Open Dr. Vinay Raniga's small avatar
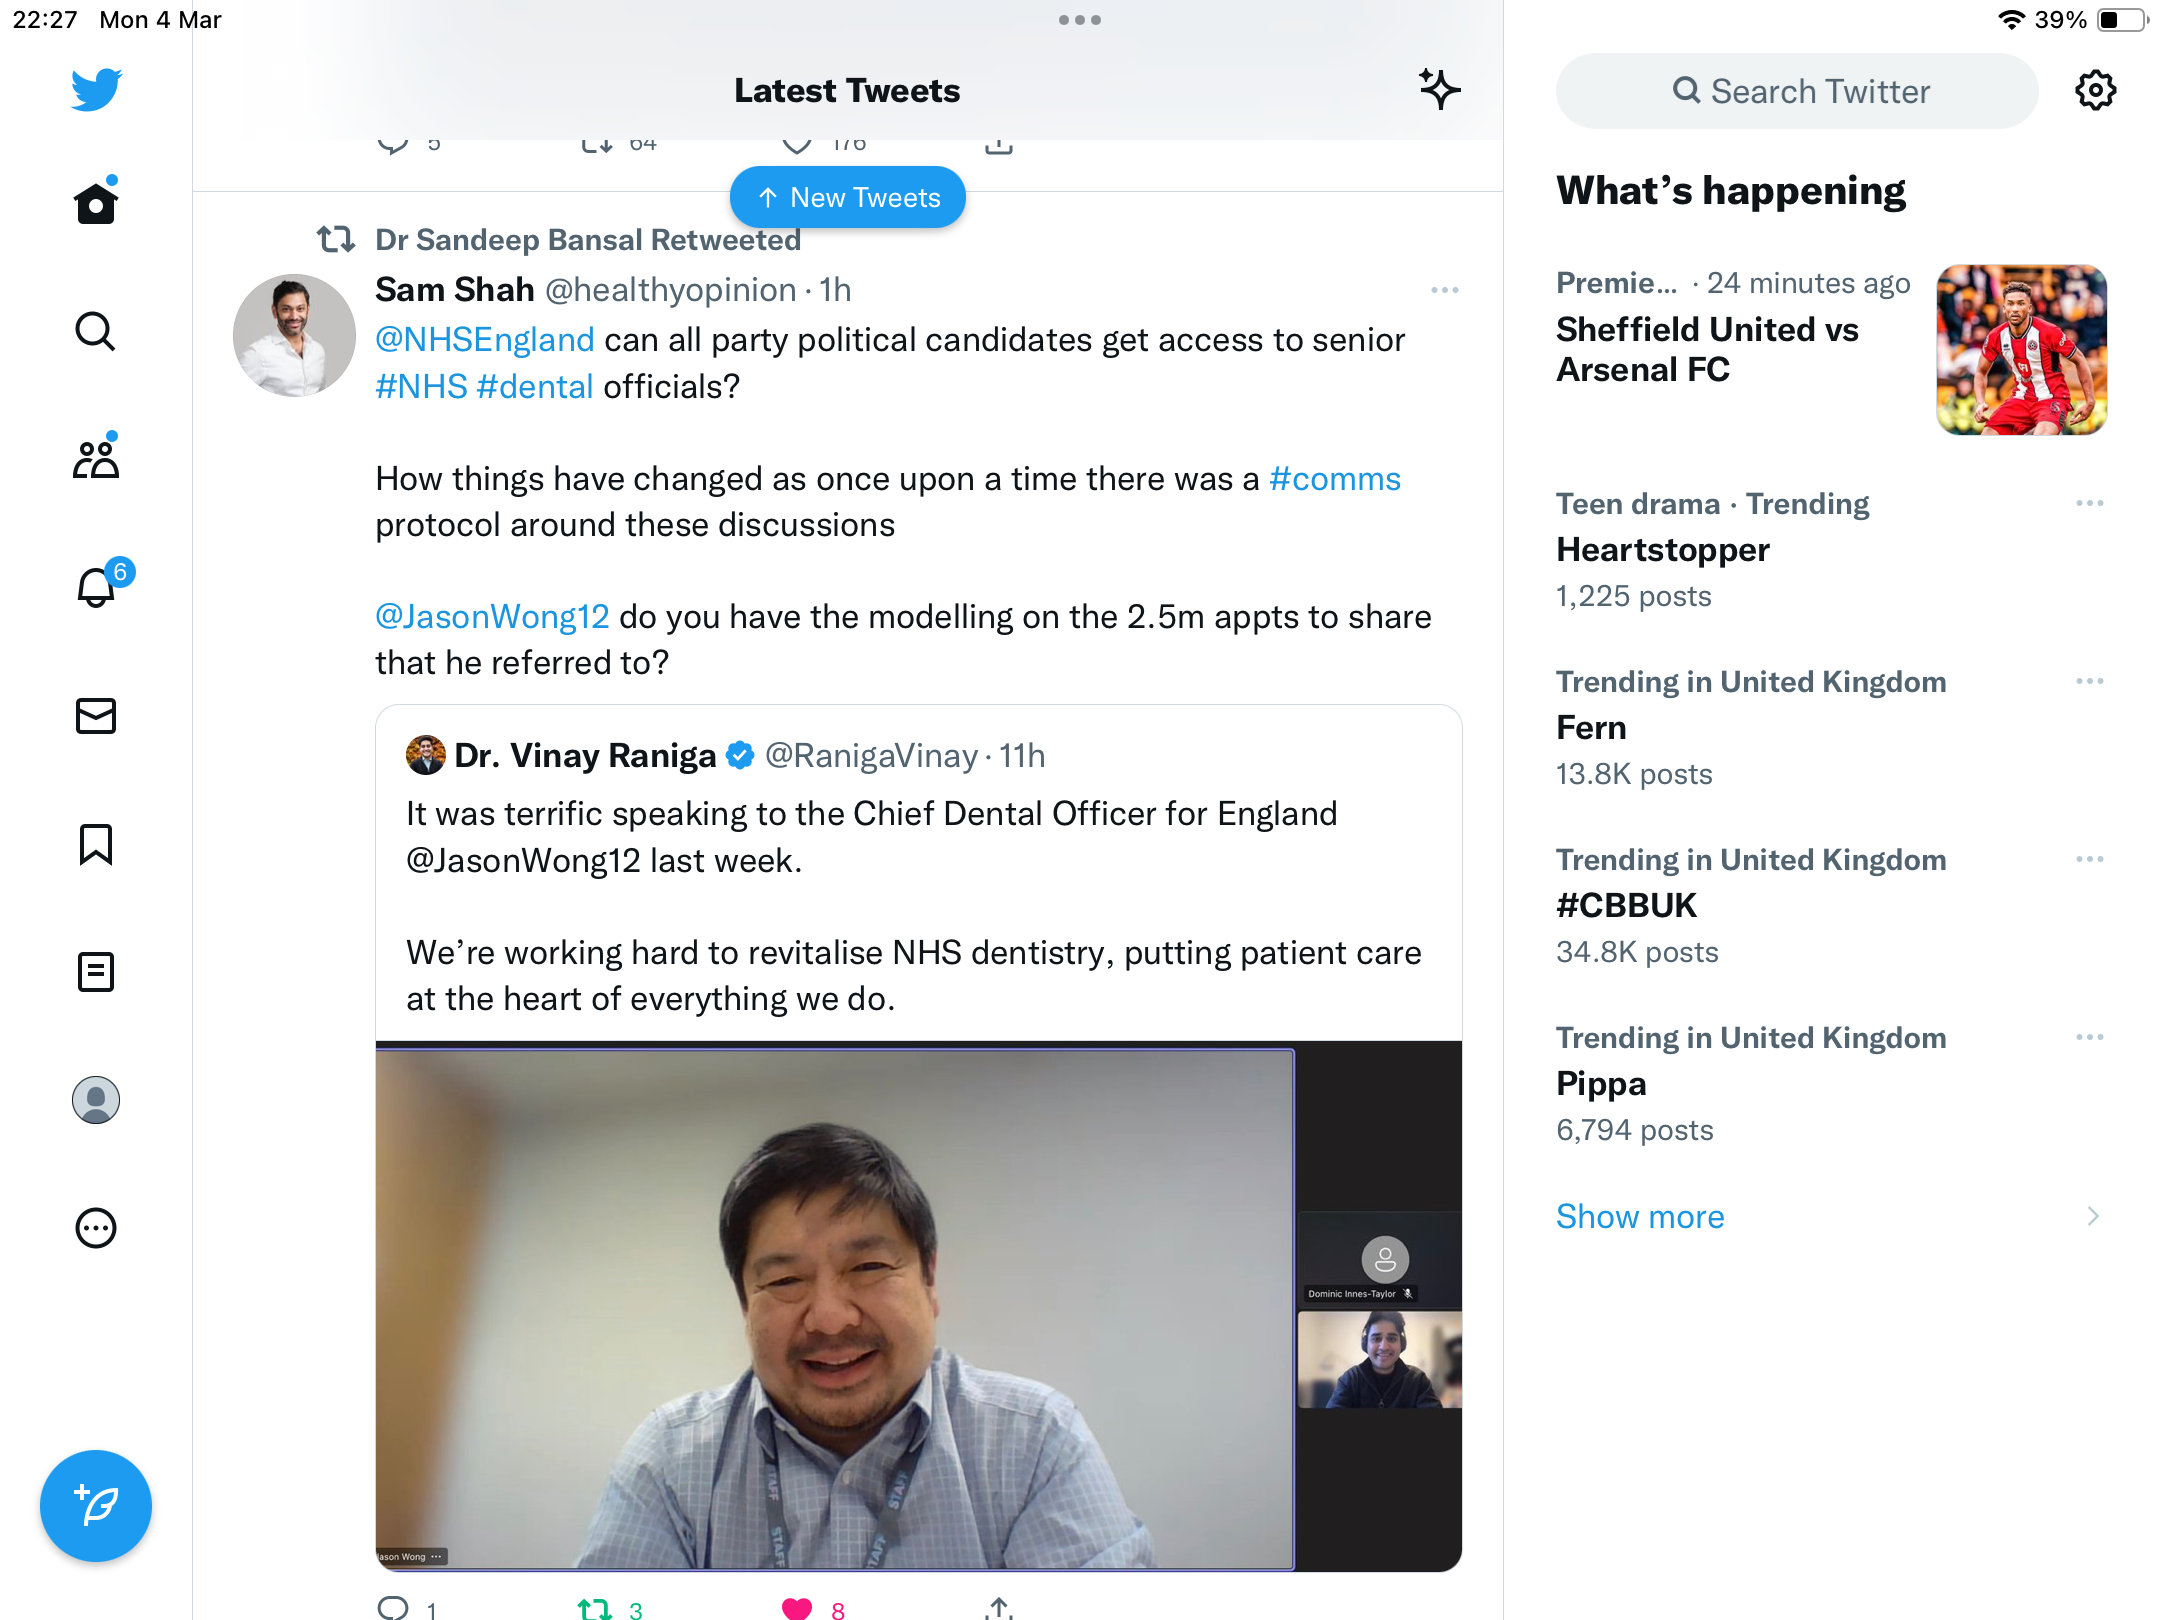This screenshot has height=1620, width=2160. click(x=426, y=755)
